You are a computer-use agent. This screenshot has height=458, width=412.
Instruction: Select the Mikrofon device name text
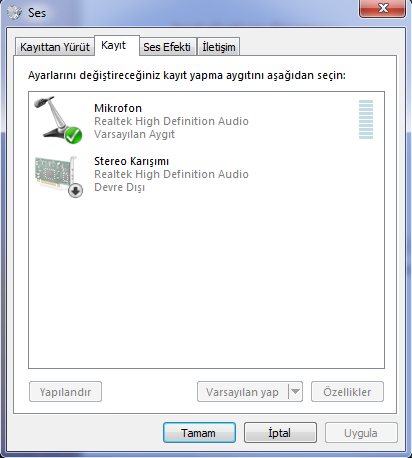point(118,108)
